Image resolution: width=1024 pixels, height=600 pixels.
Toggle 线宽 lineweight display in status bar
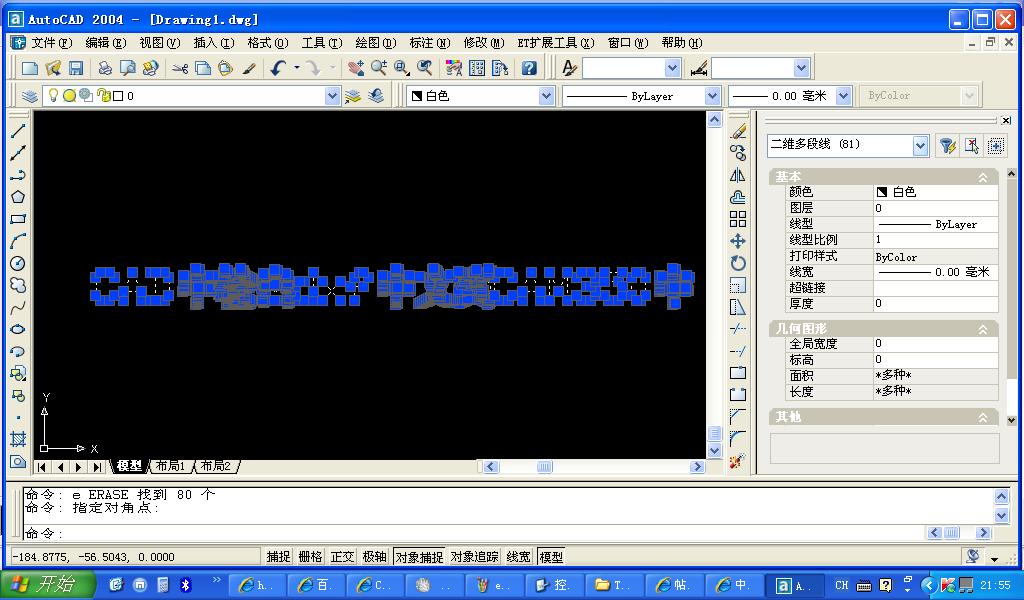[519, 557]
